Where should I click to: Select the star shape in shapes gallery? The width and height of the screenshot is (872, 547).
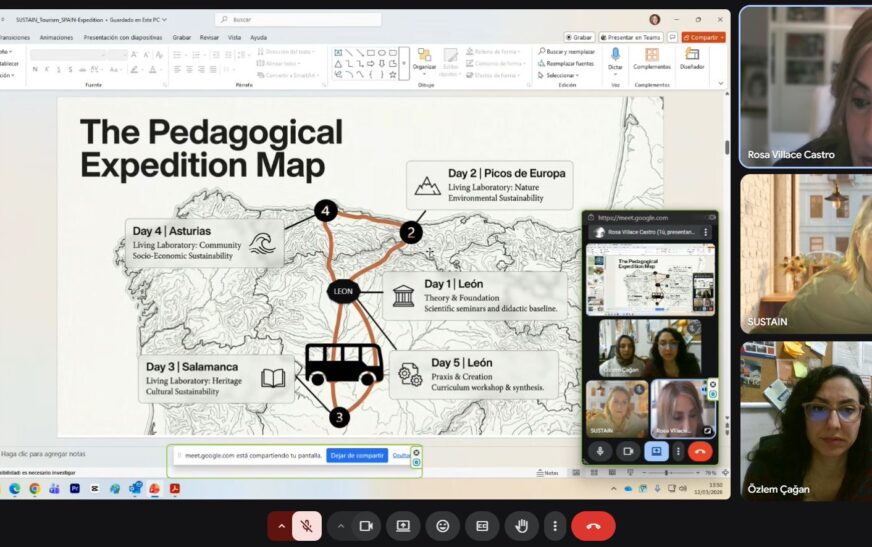click(393, 74)
